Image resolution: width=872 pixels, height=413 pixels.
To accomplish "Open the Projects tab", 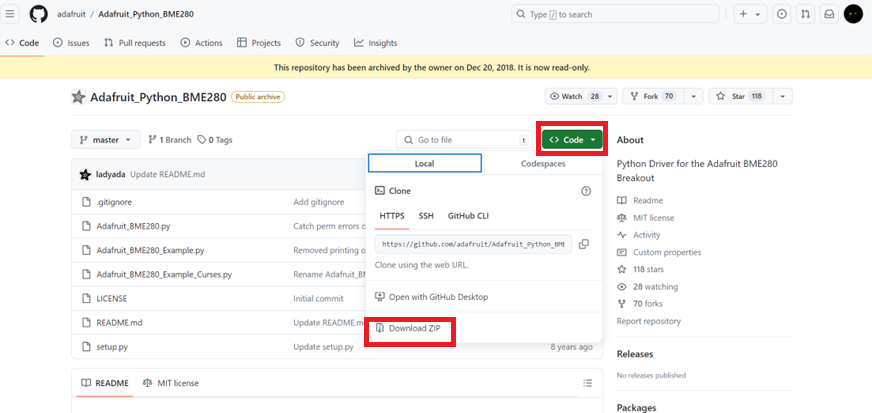I will pyautogui.click(x=259, y=43).
